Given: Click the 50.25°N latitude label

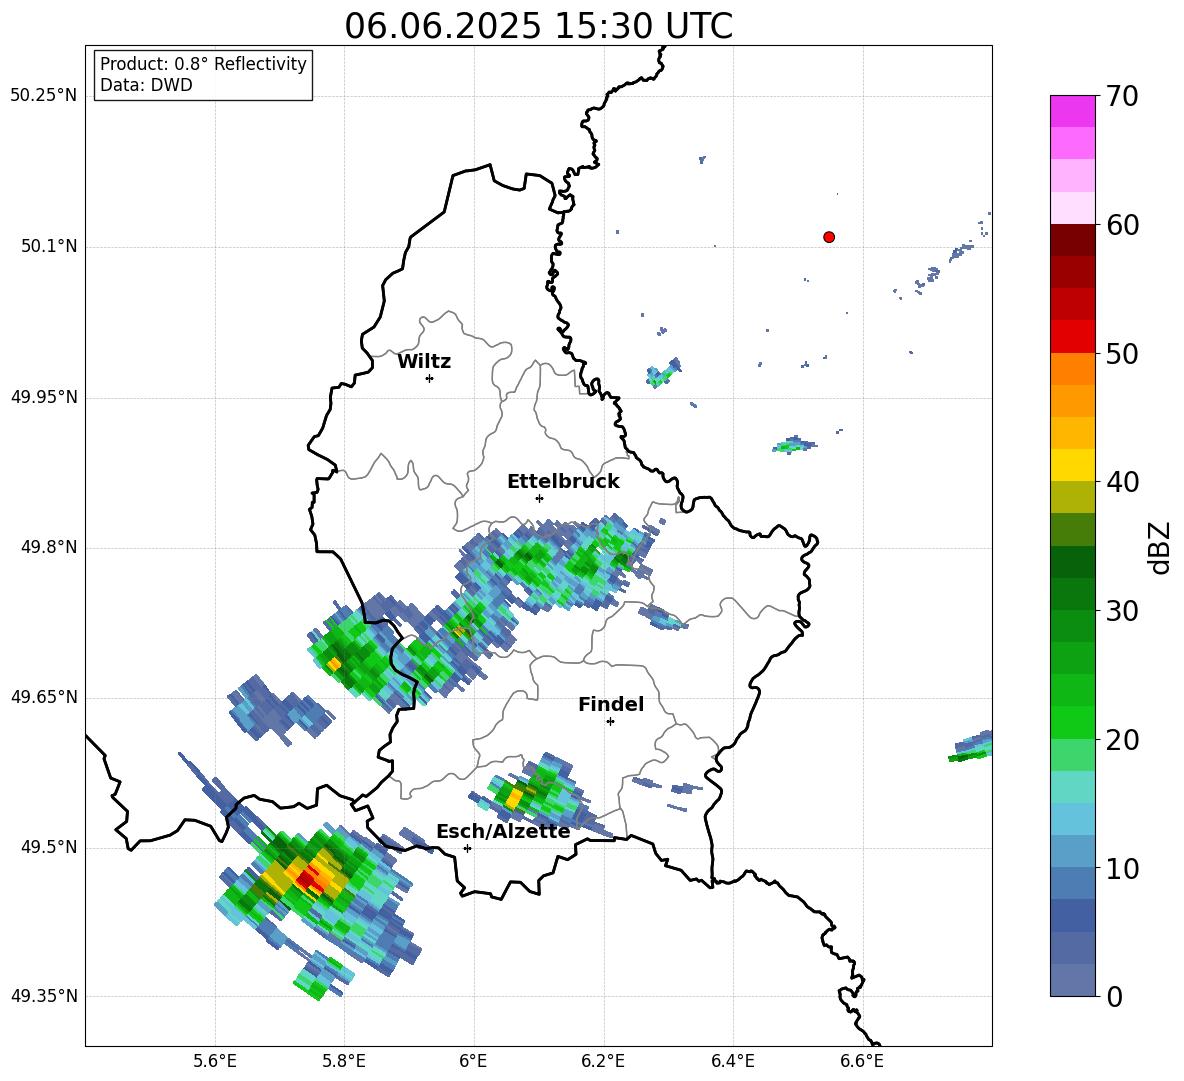Looking at the screenshot, I should point(44,96).
